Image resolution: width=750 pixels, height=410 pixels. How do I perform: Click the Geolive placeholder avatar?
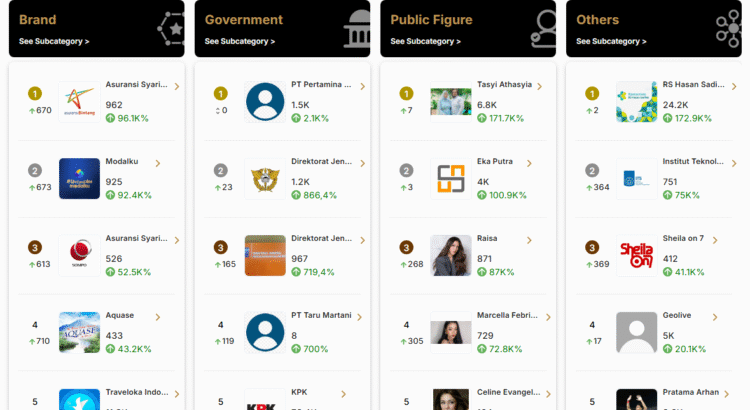pyautogui.click(x=636, y=332)
